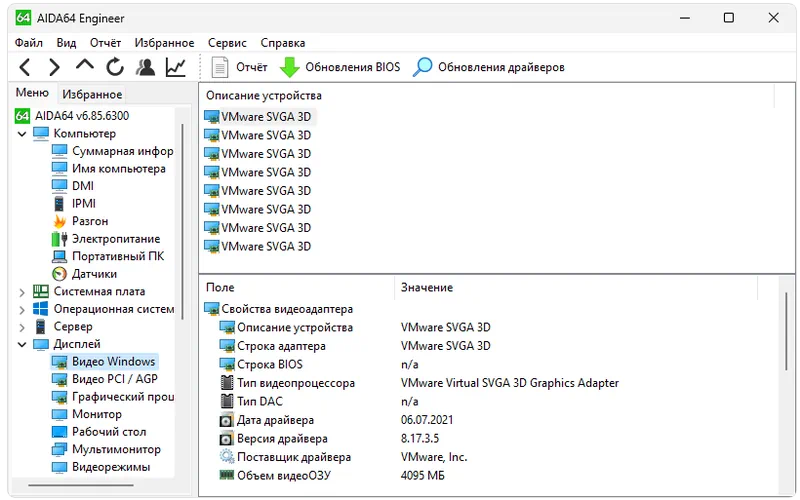This screenshot has width=800, height=500.
Task: Click the details pane vertical scrollbar
Action: [786, 330]
